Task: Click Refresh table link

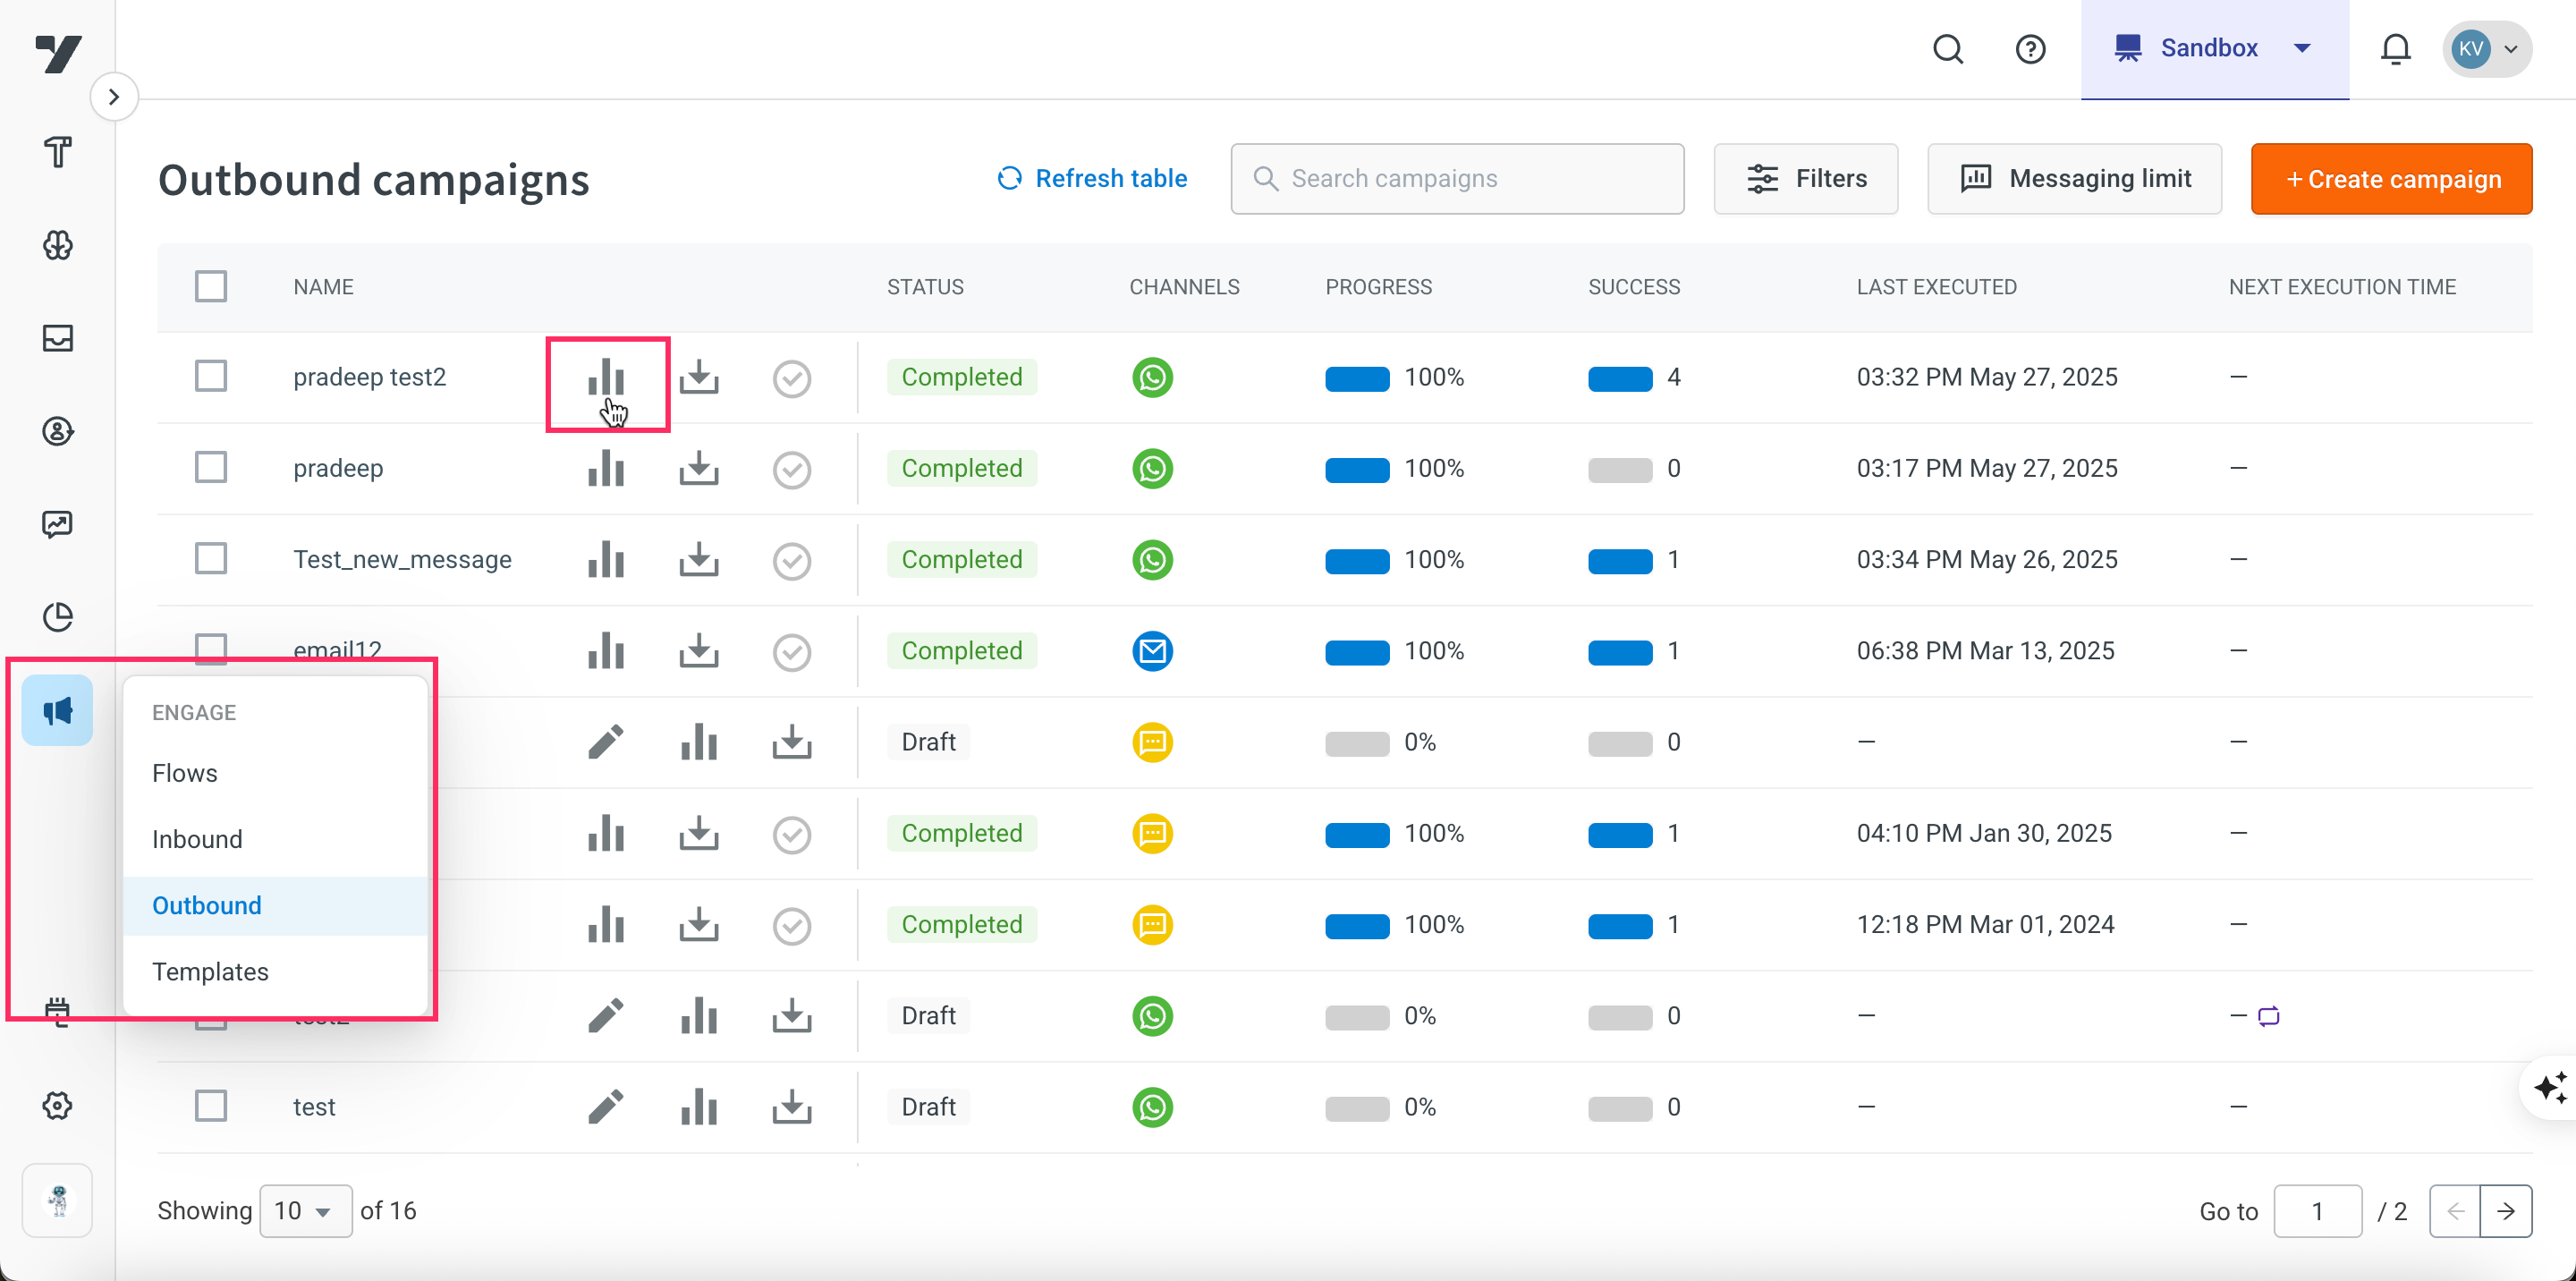Action: pyautogui.click(x=1092, y=178)
